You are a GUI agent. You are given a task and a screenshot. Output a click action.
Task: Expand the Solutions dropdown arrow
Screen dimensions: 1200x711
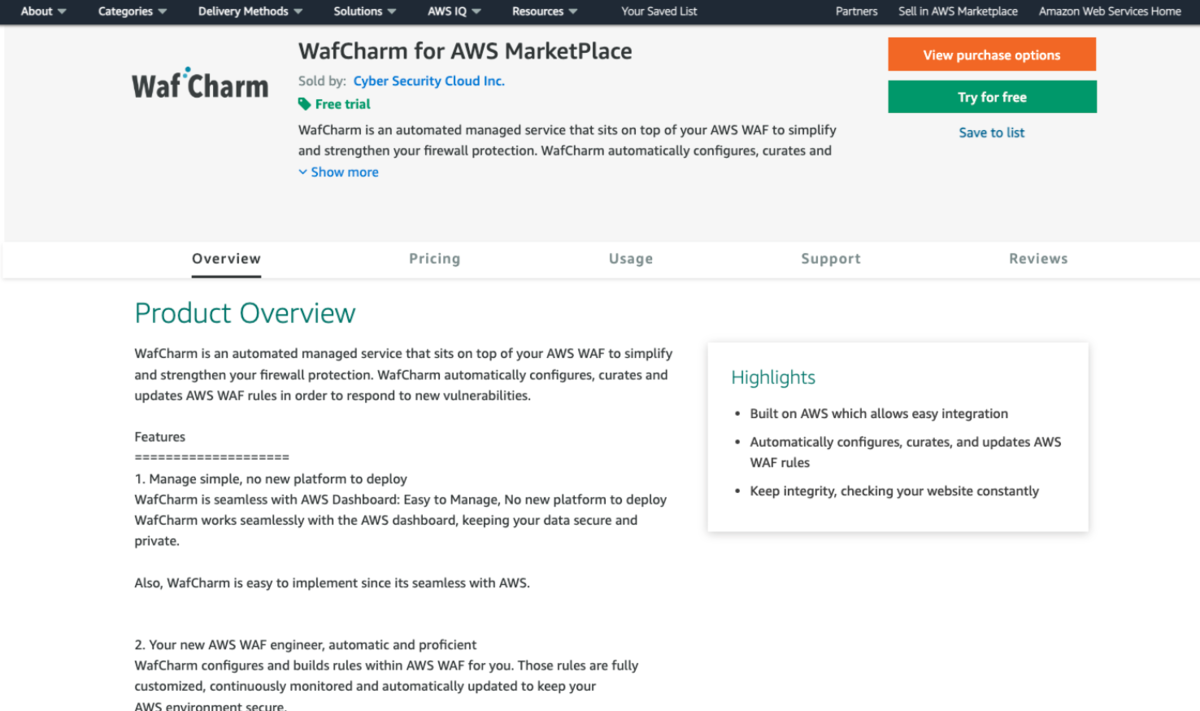point(391,12)
